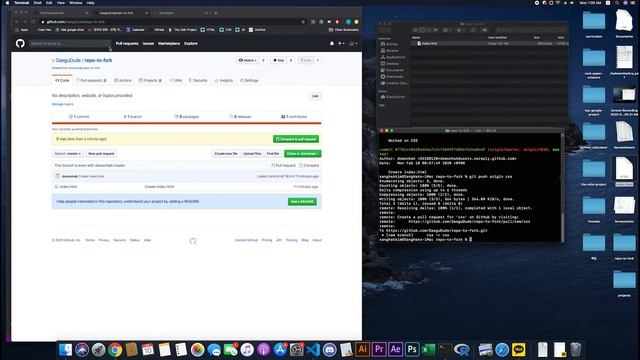Select the Security tab

pyautogui.click(x=198, y=80)
